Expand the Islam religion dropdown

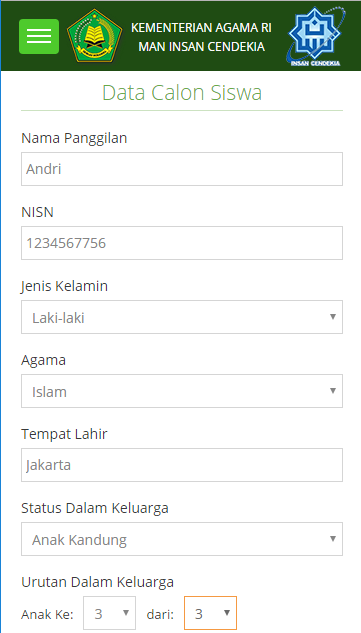pyautogui.click(x=182, y=391)
